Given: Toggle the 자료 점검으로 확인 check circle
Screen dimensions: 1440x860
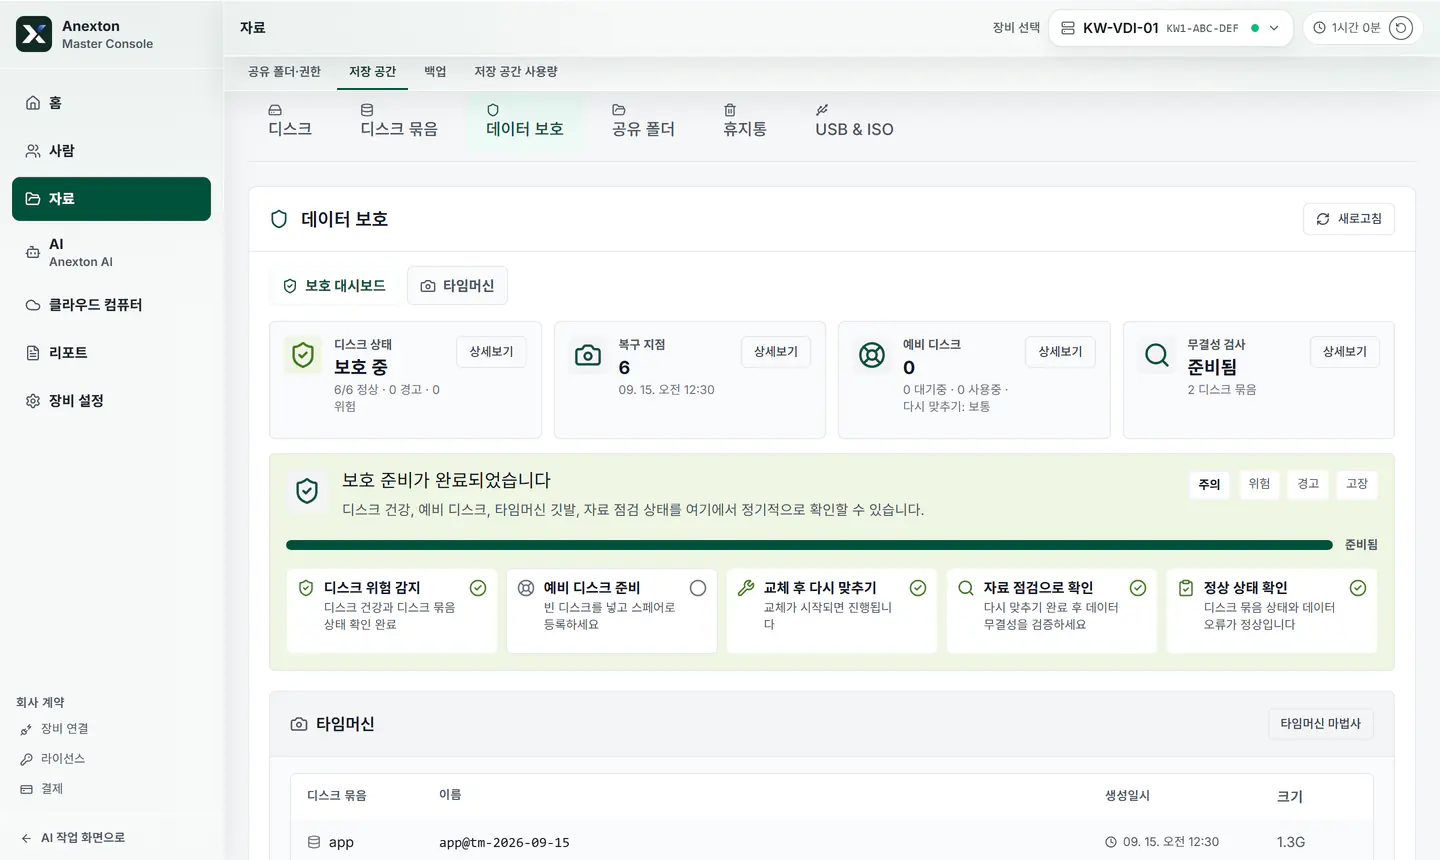Looking at the screenshot, I should tap(1138, 588).
